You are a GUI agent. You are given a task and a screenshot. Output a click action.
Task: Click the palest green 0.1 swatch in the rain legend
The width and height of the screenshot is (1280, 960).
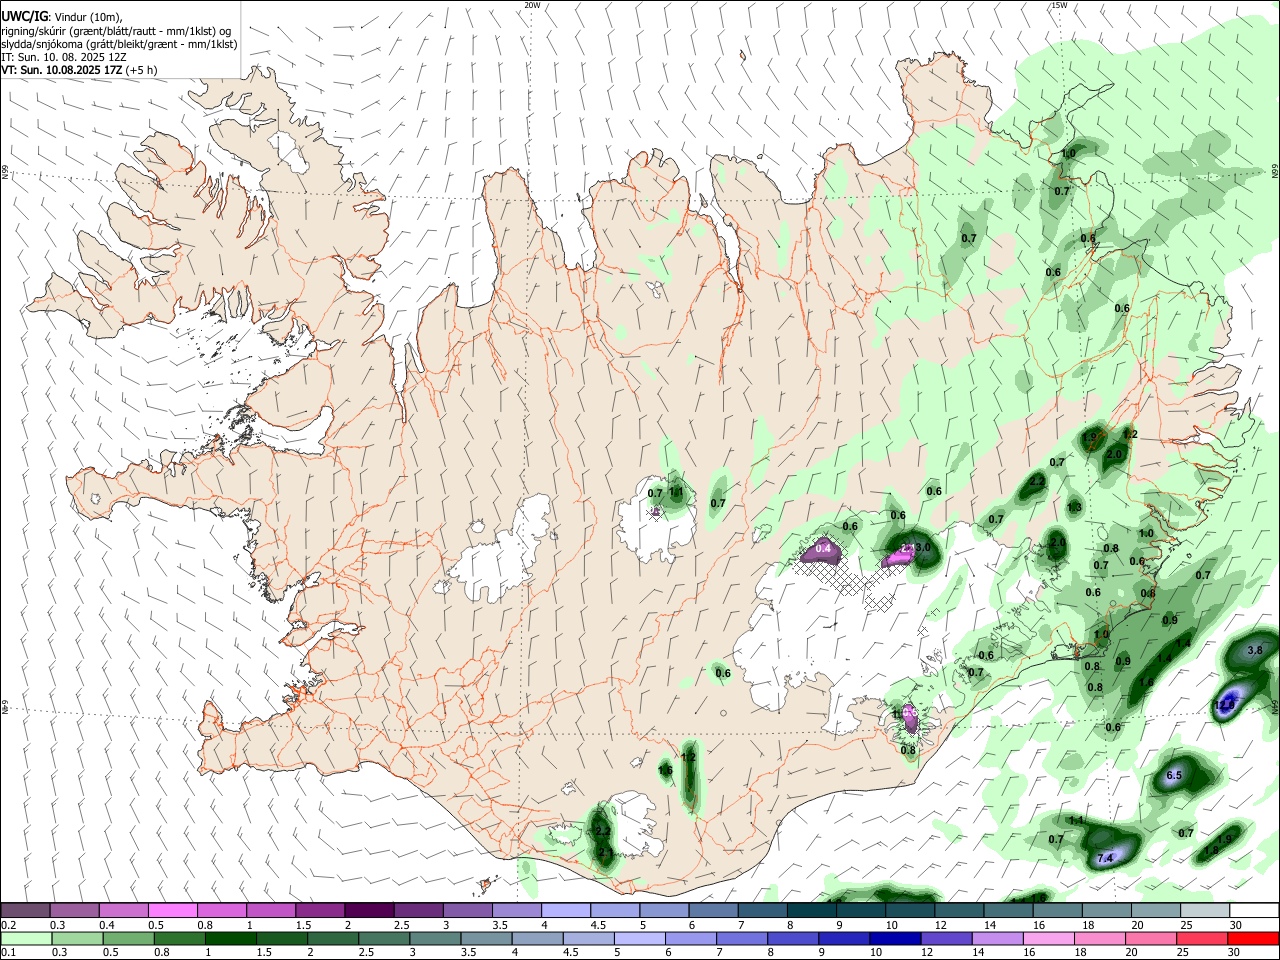27,938
